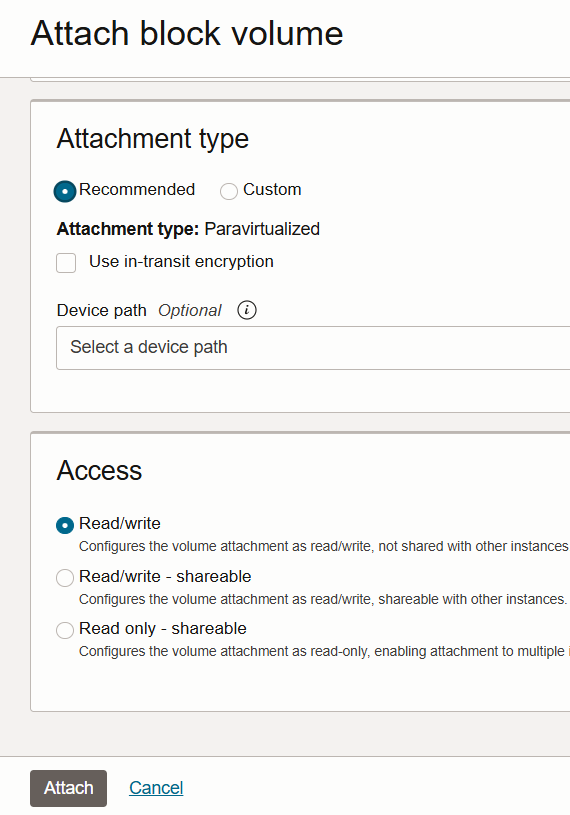Image resolution: width=570 pixels, height=815 pixels.
Task: Choose the Custom attachment type radio
Action: [x=229, y=191]
